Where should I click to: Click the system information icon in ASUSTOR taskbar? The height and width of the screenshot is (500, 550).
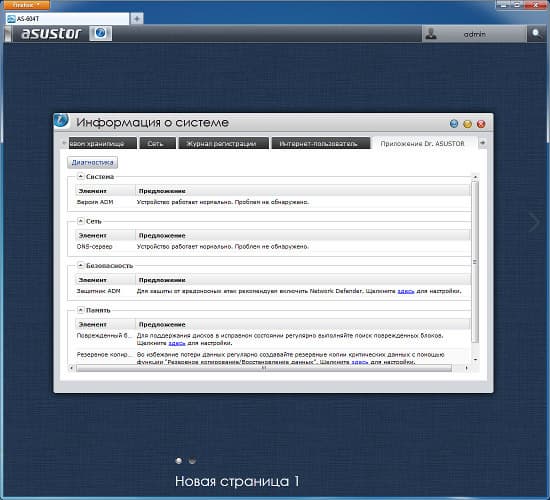click(101, 33)
